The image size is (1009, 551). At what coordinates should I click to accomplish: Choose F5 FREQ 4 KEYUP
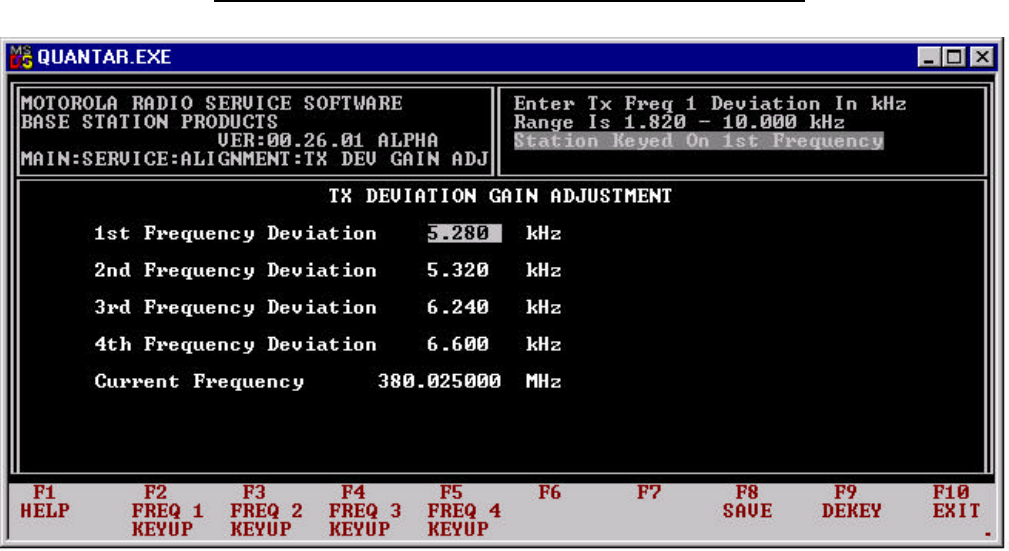464,511
